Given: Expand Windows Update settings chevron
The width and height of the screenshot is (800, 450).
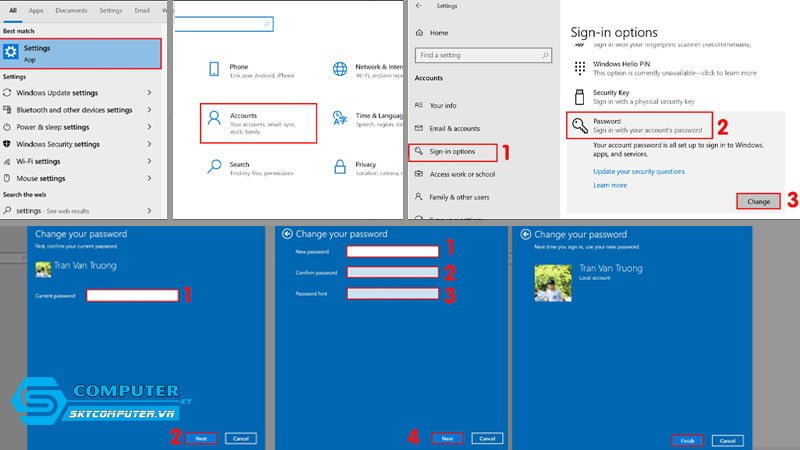Looking at the screenshot, I should tap(149, 92).
